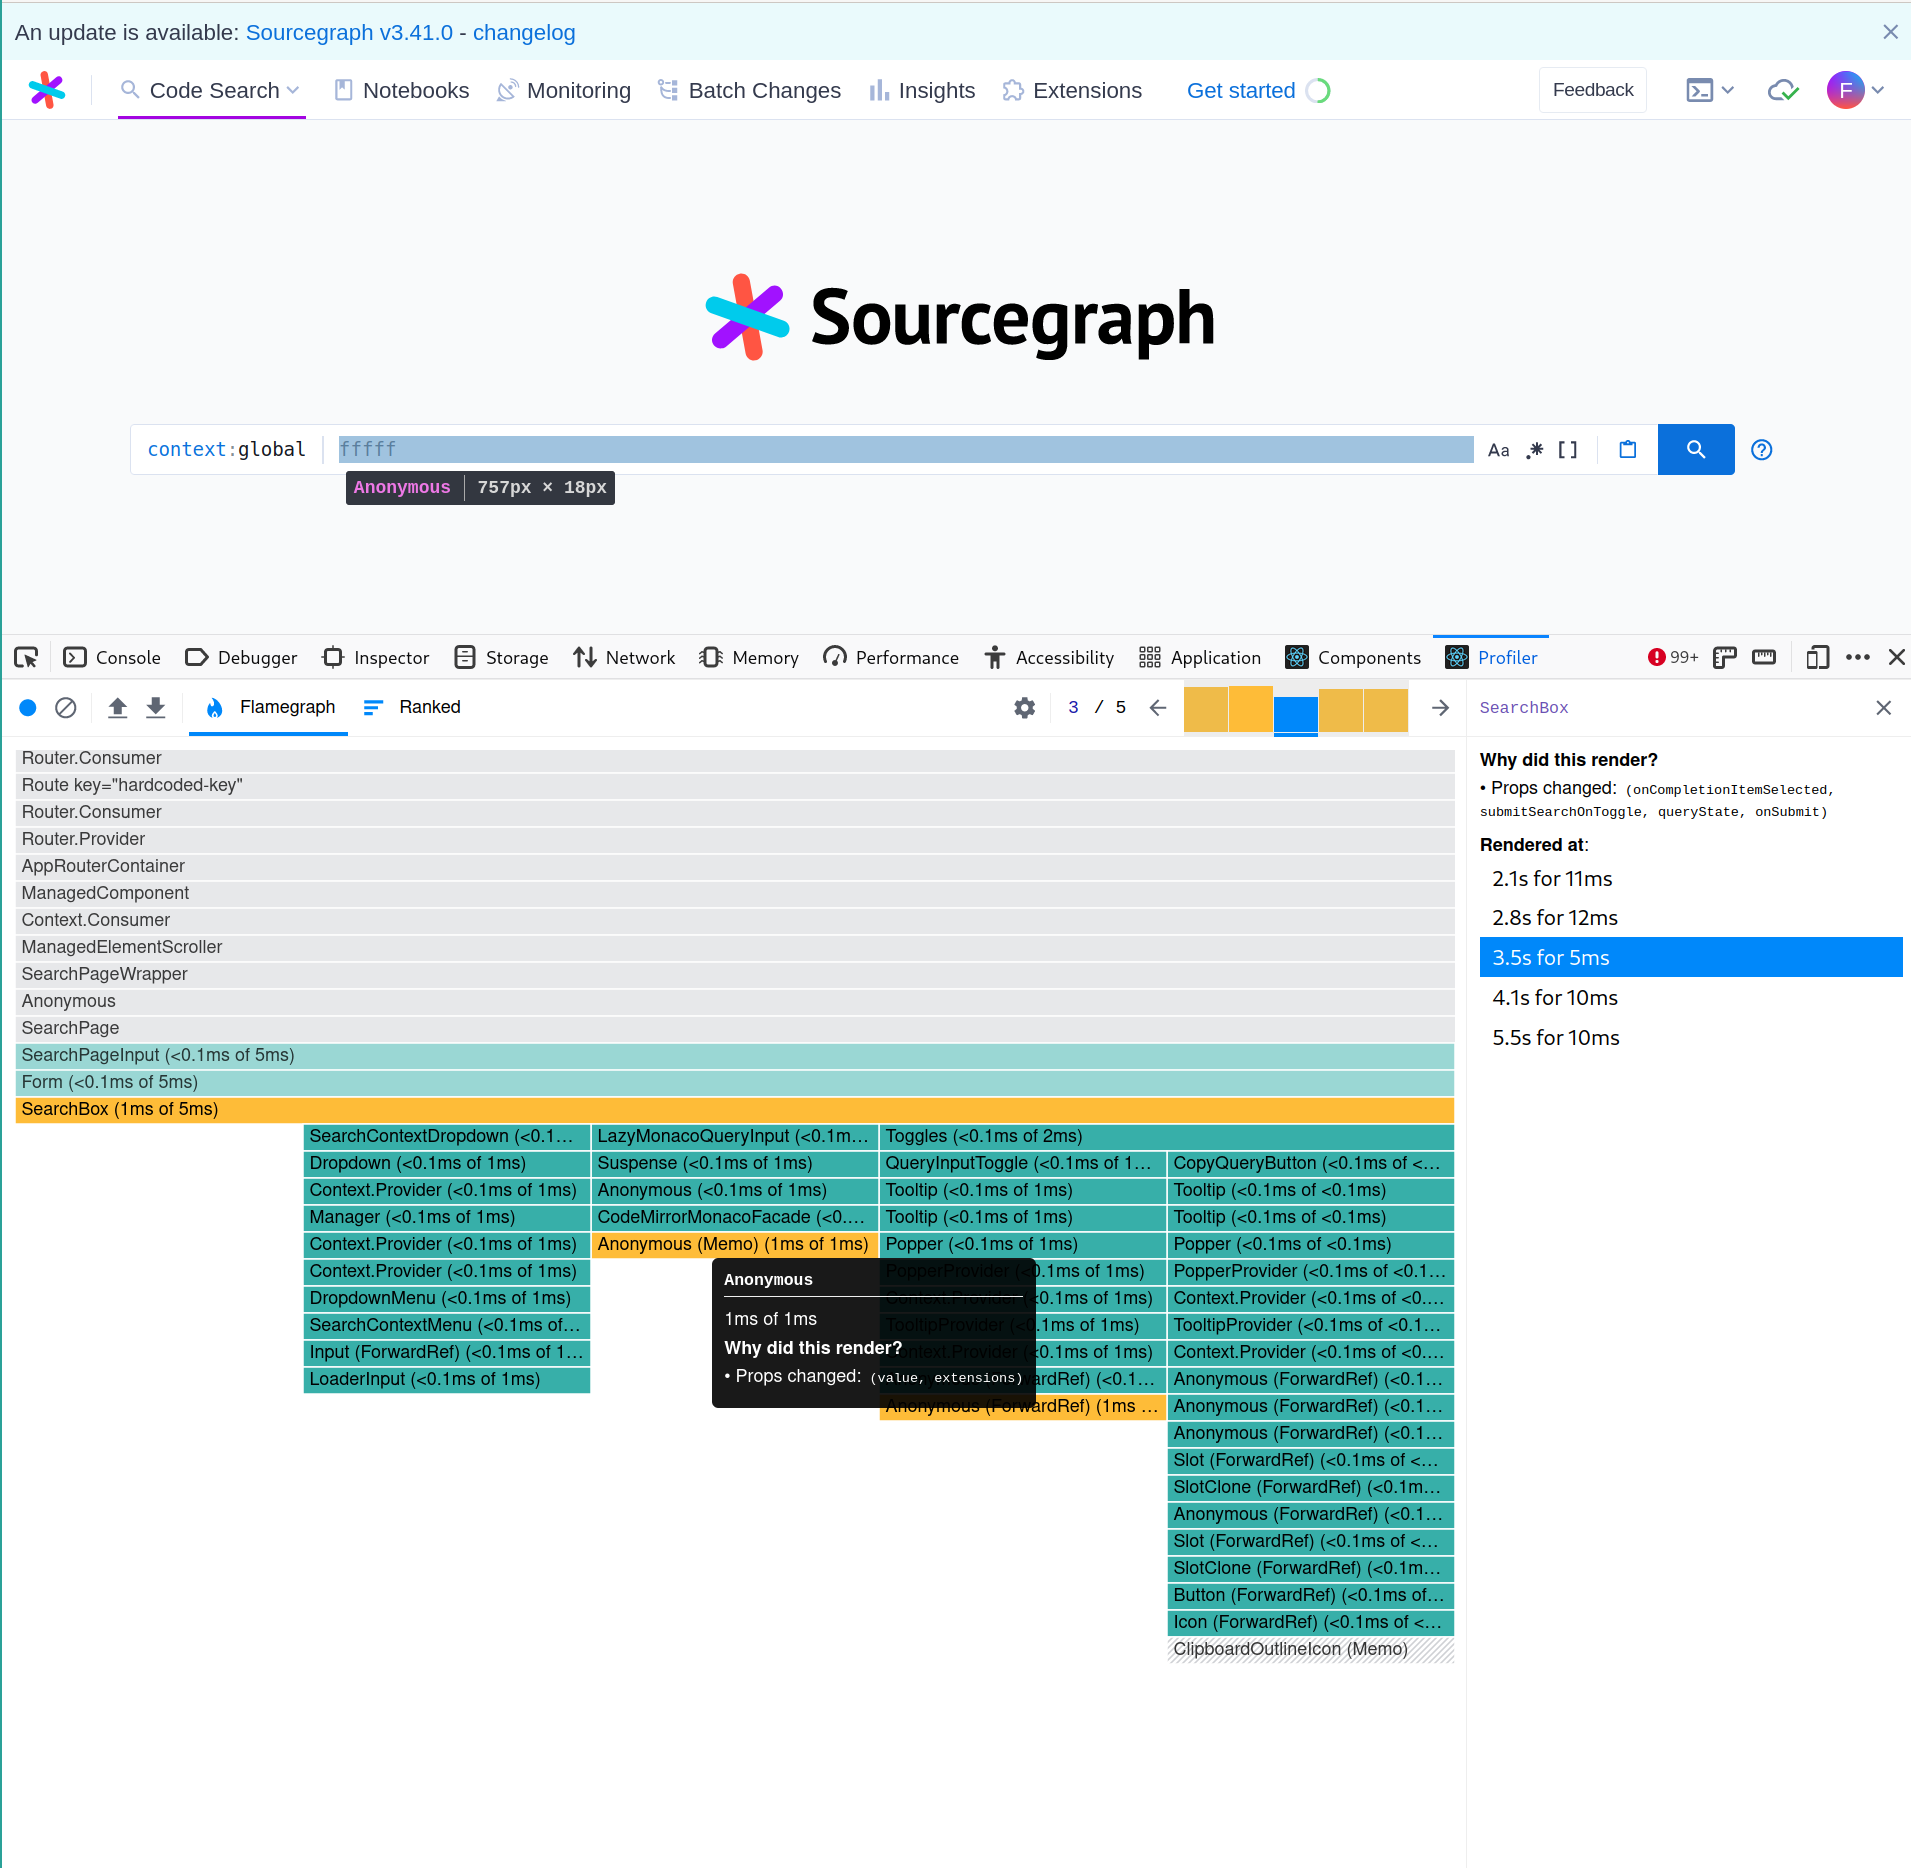Open the React Components tab
This screenshot has height=1868, width=1911.
pyautogui.click(x=1353, y=657)
